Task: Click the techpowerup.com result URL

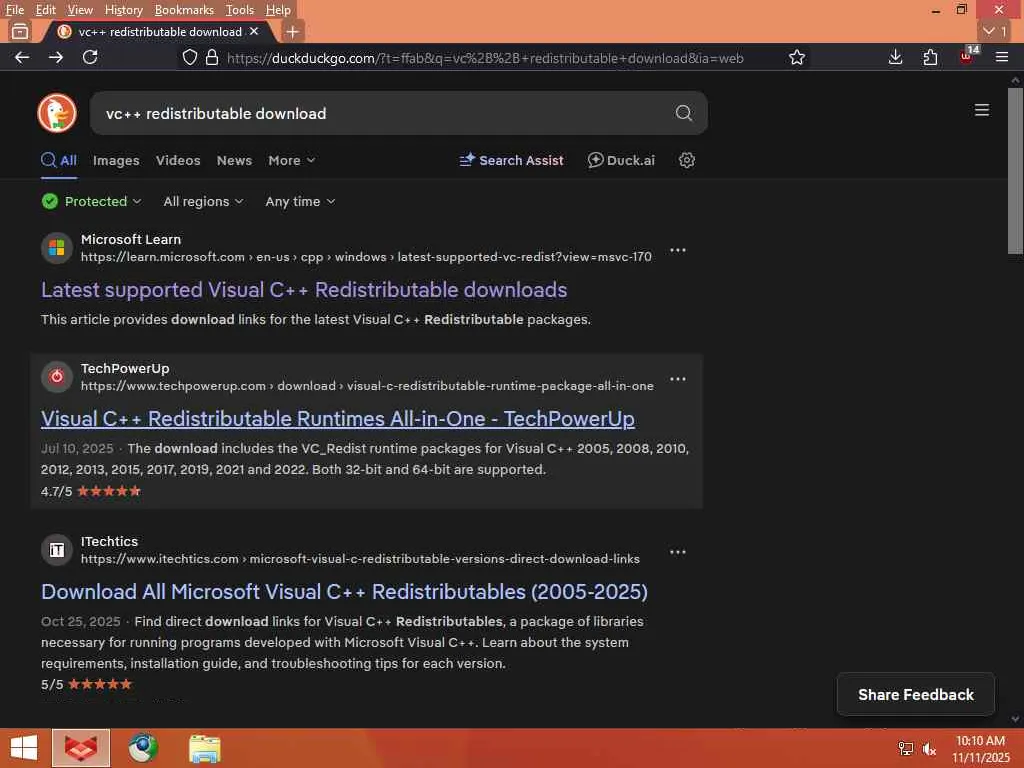Action: pos(367,386)
